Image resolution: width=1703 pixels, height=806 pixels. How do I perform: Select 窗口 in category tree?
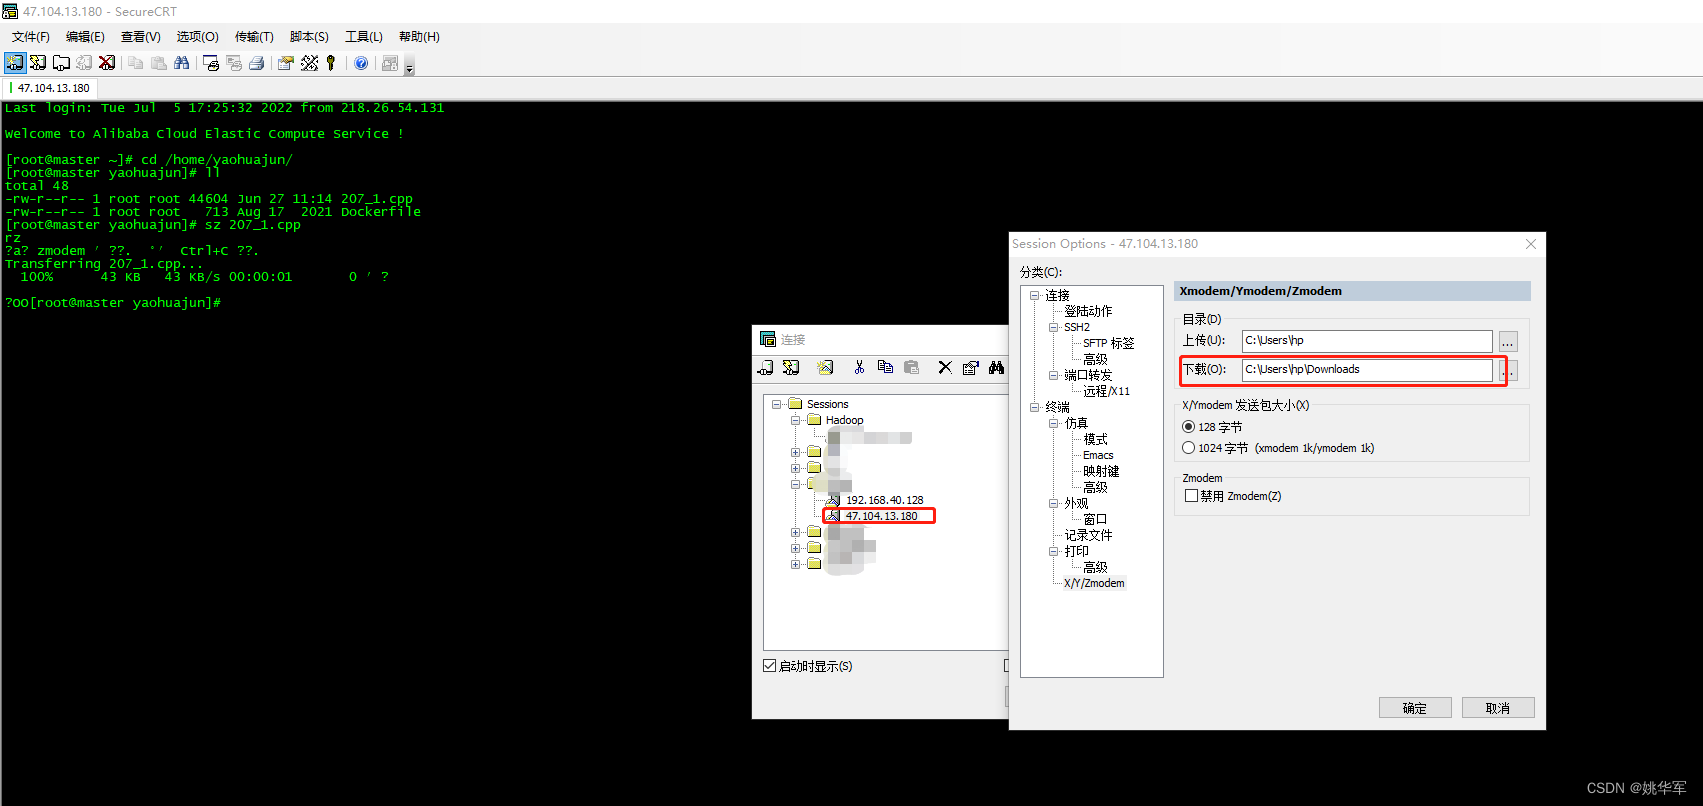(1095, 519)
